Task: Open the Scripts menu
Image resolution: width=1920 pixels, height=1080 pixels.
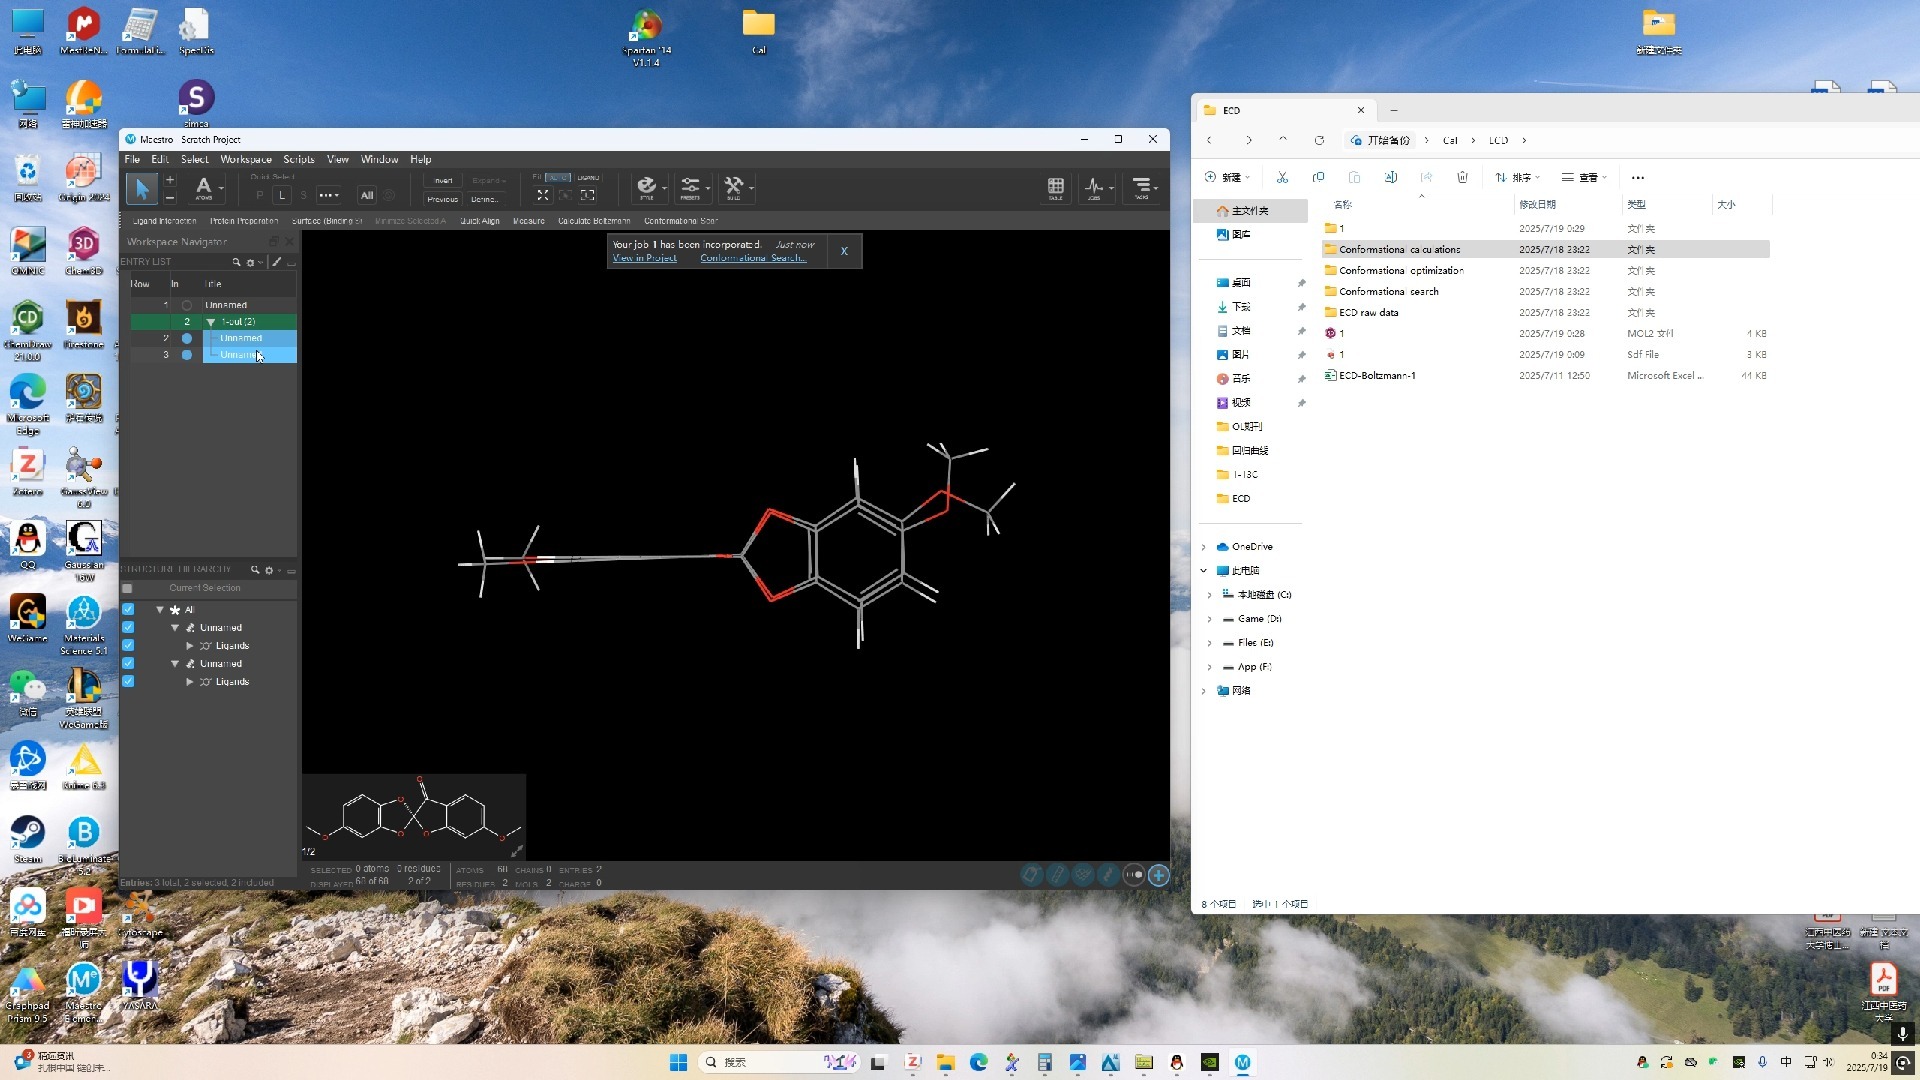Action: coord(298,159)
